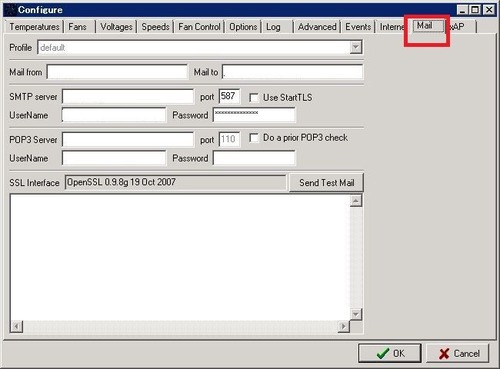Select the Mail tab
This screenshot has width=500, height=369.
[x=428, y=26]
